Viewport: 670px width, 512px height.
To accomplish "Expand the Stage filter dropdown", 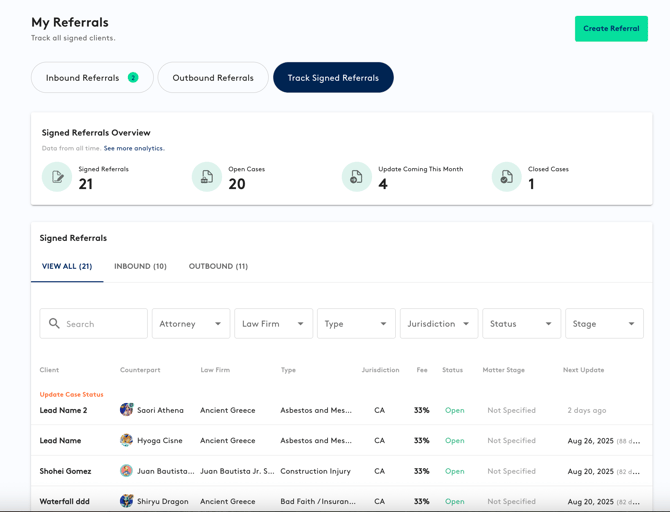I will (604, 324).
